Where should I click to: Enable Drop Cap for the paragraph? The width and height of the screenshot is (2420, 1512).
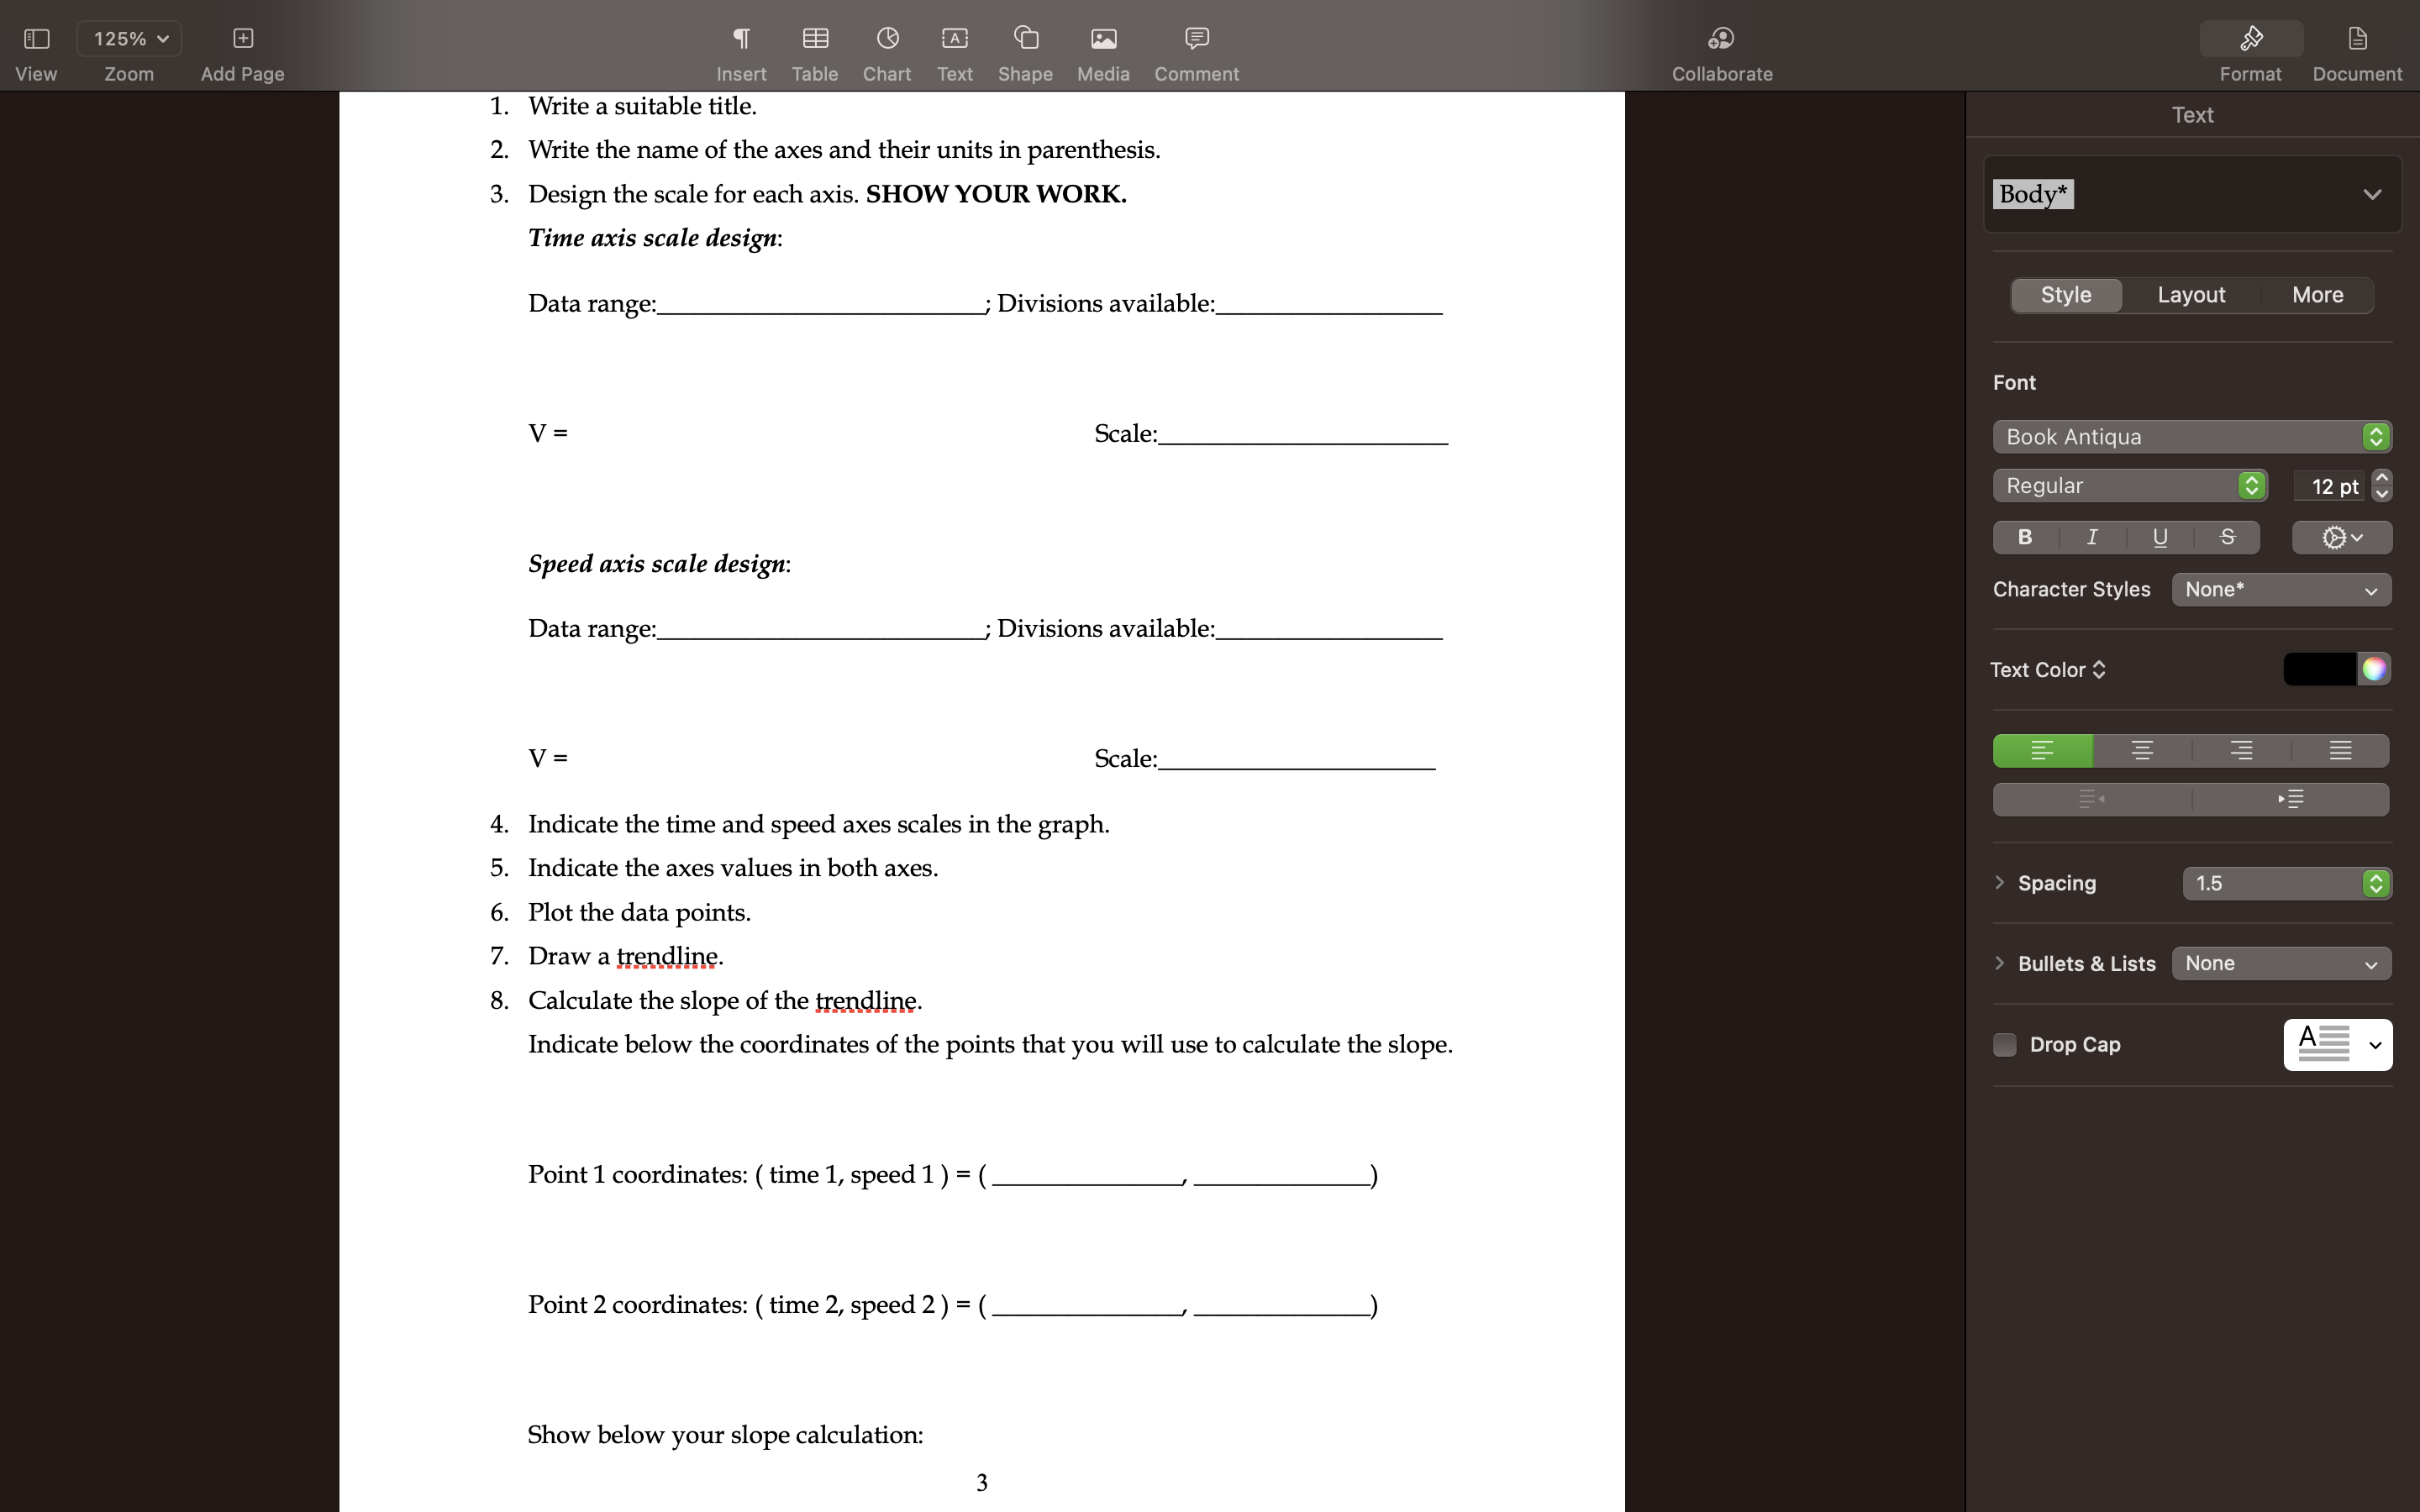coord(2005,1044)
